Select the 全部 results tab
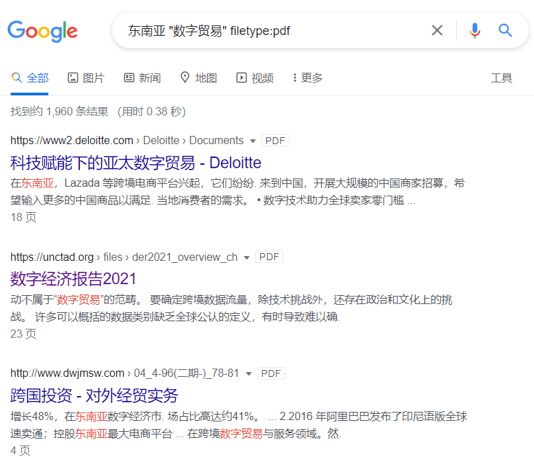Viewport: 534px width, 457px height. pos(30,78)
